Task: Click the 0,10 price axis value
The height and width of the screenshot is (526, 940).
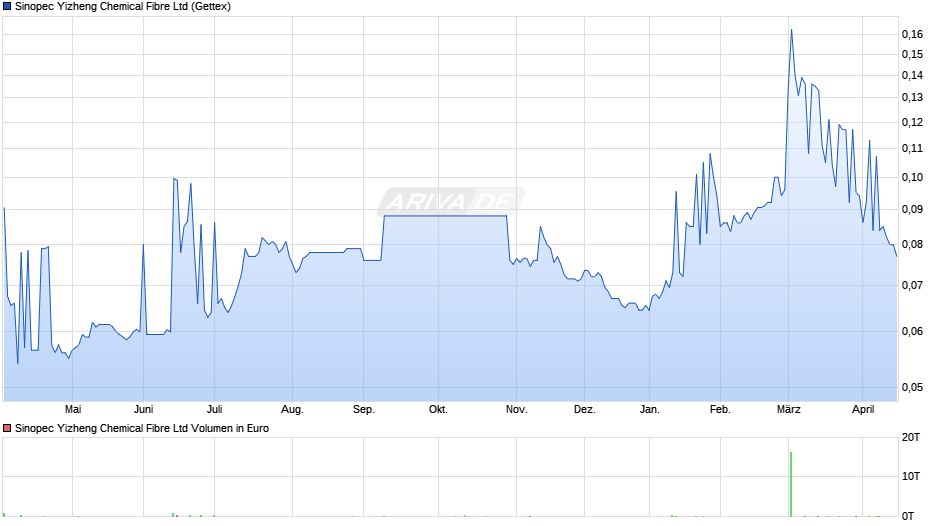Action: (912, 178)
